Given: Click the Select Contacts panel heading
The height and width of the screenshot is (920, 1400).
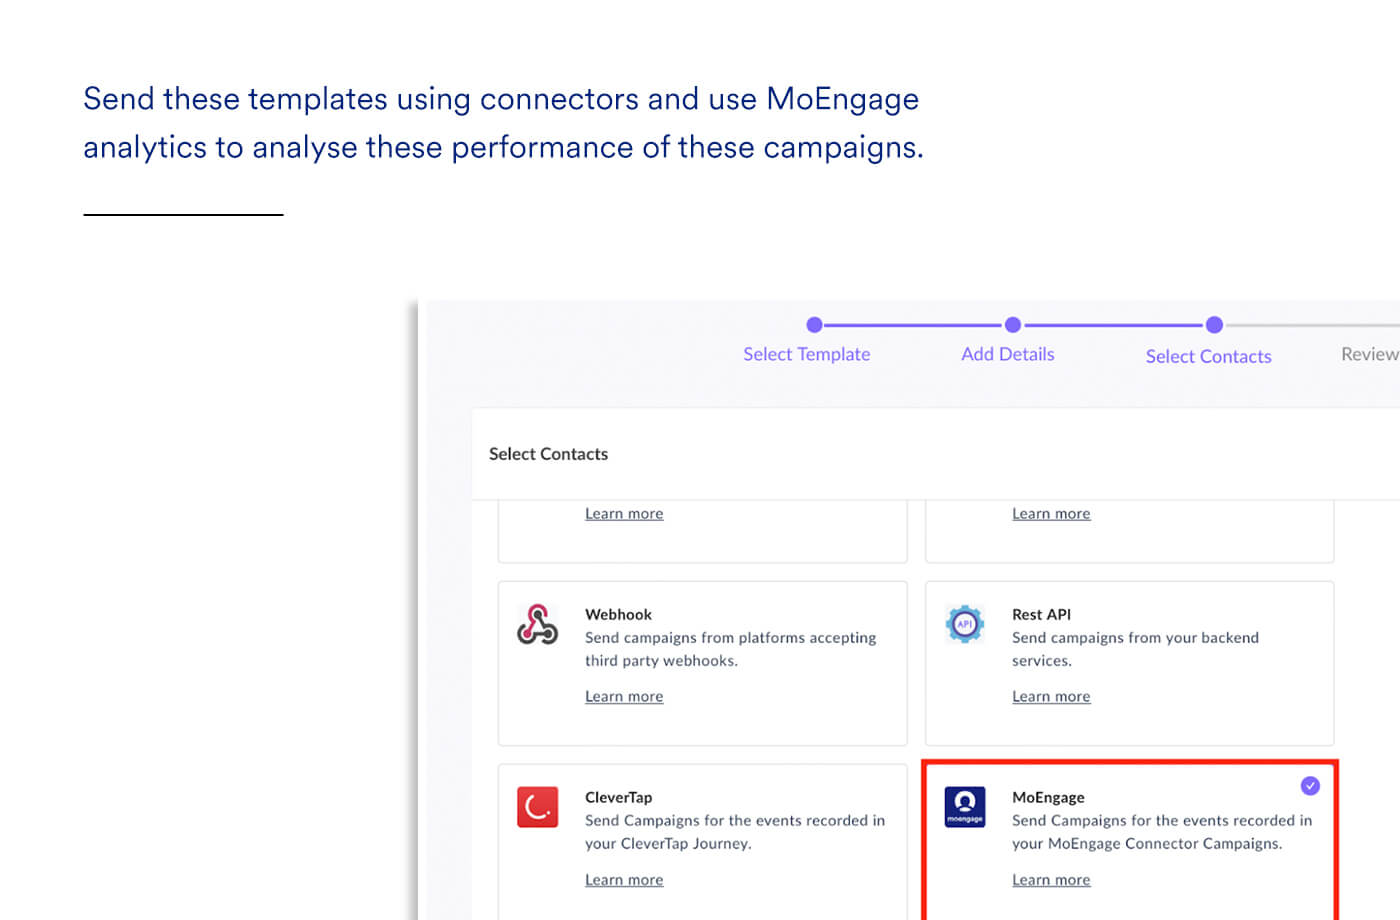Looking at the screenshot, I should click(548, 454).
